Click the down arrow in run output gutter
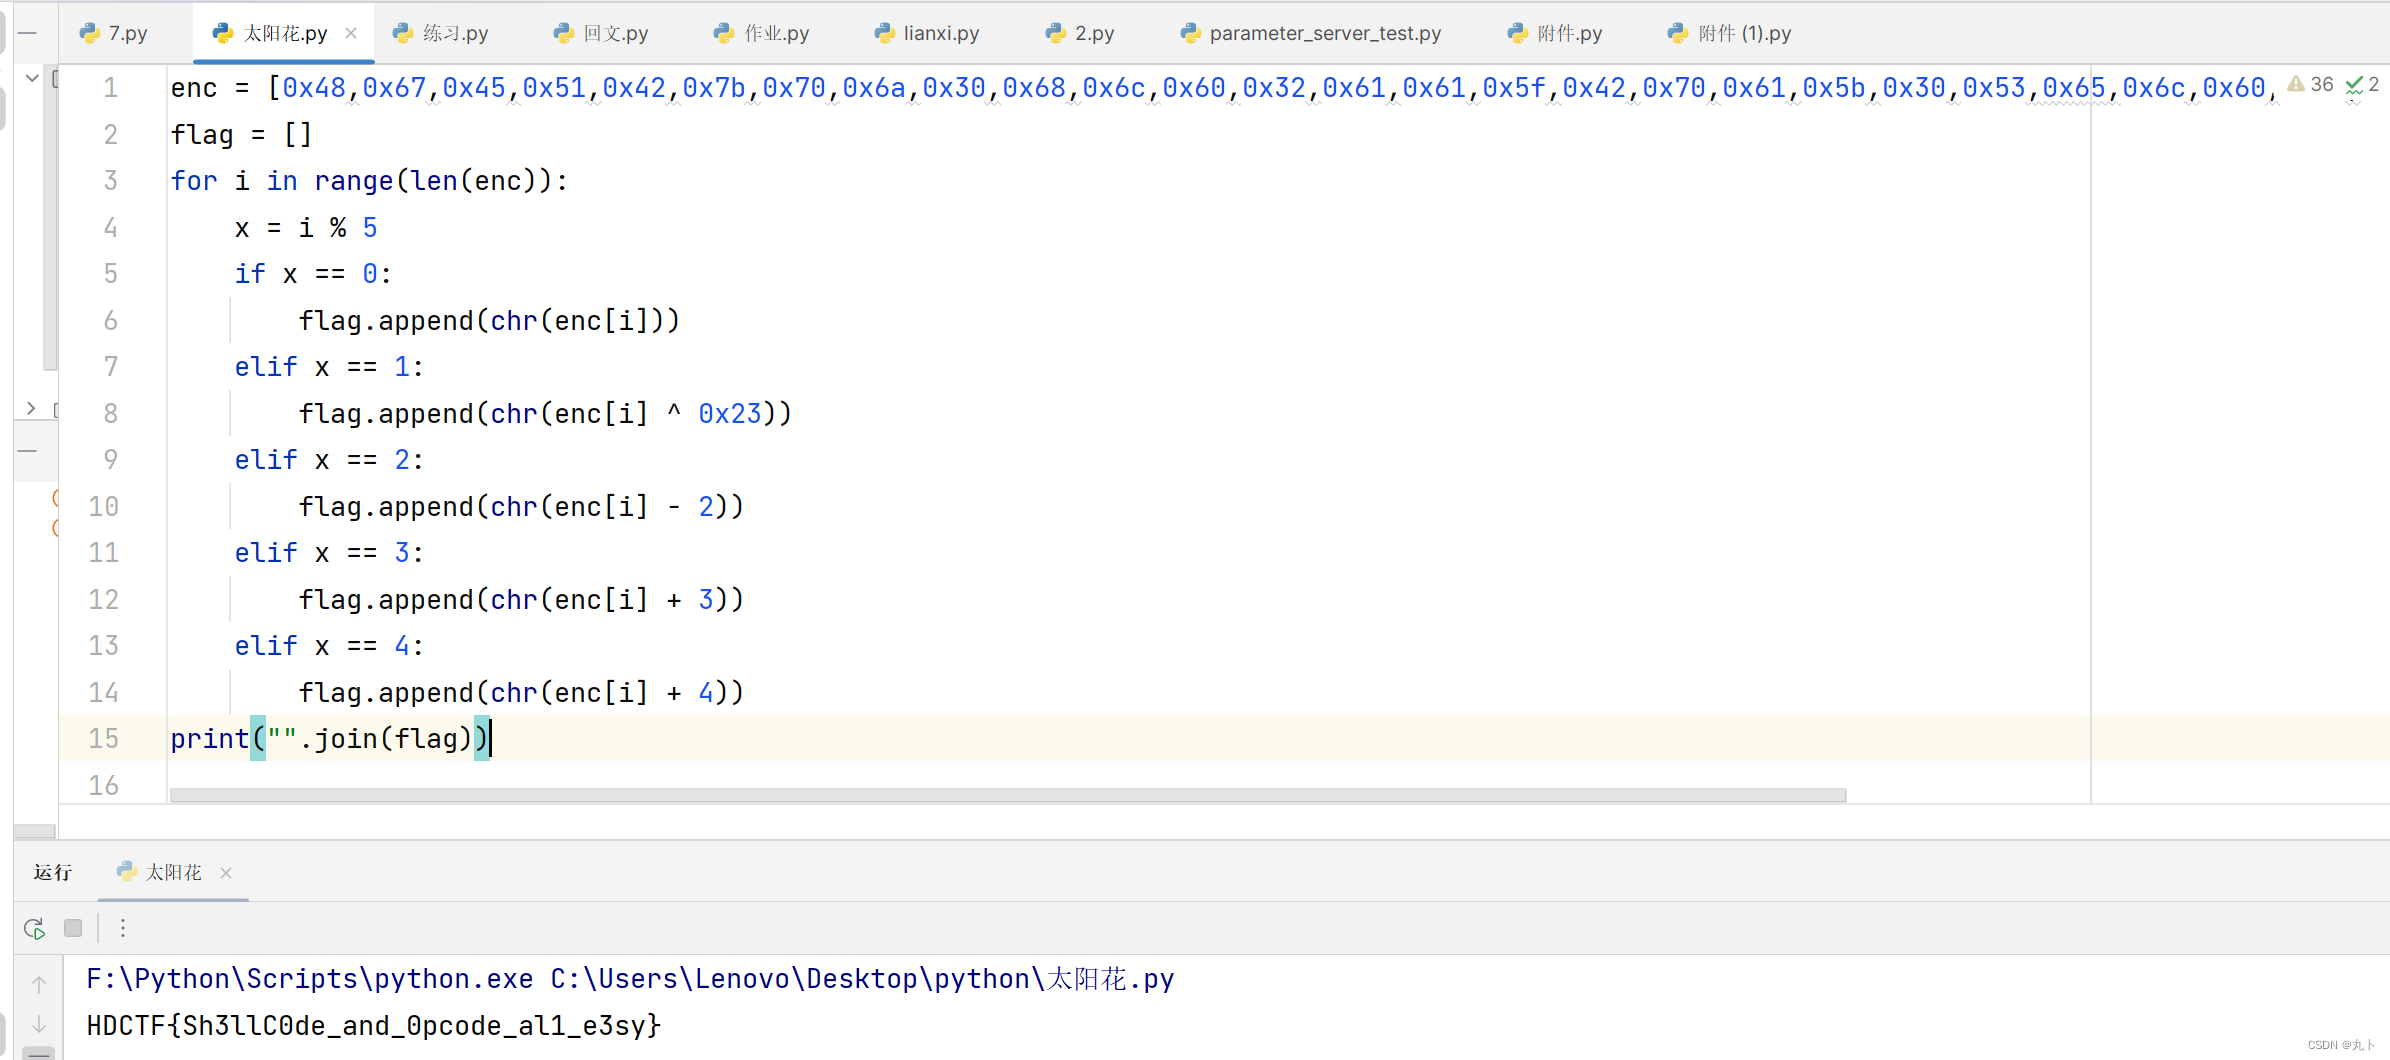The width and height of the screenshot is (2390, 1060). pyautogui.click(x=39, y=1025)
